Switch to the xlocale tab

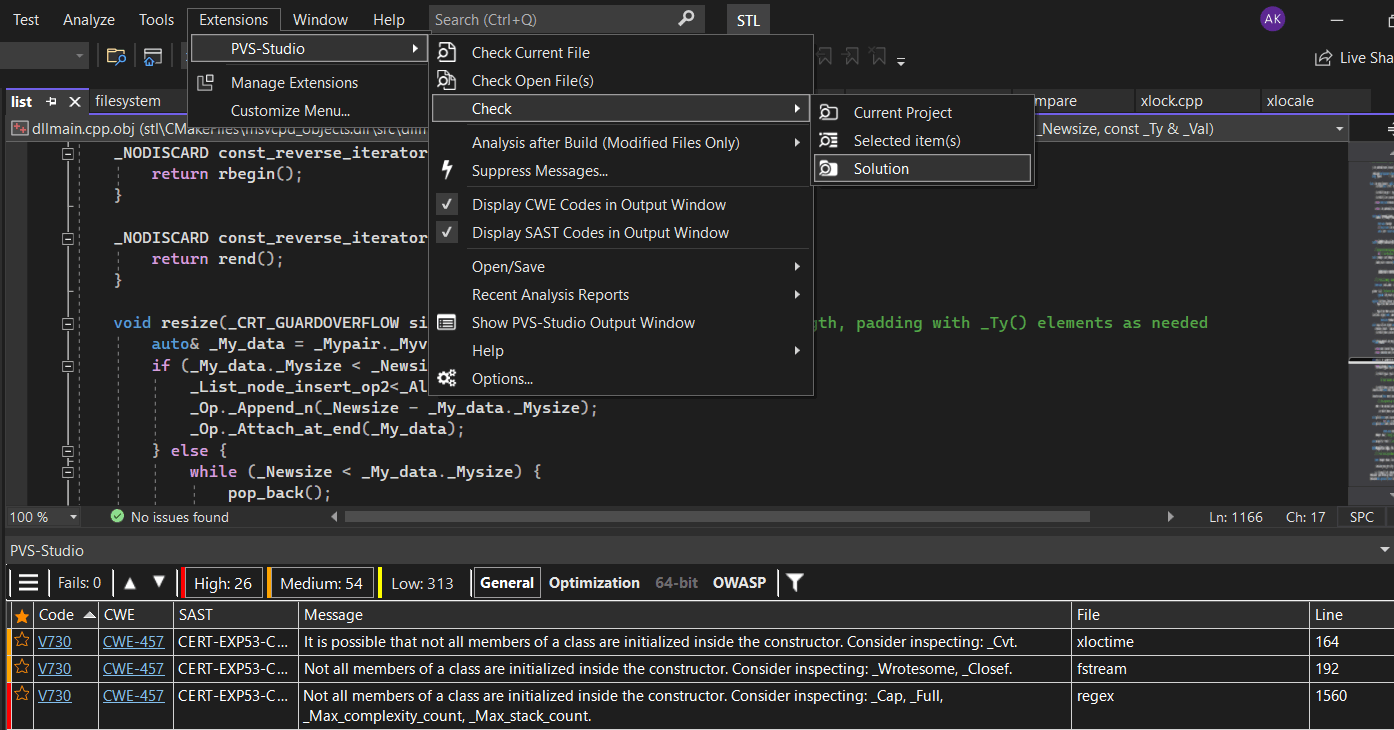[1290, 101]
